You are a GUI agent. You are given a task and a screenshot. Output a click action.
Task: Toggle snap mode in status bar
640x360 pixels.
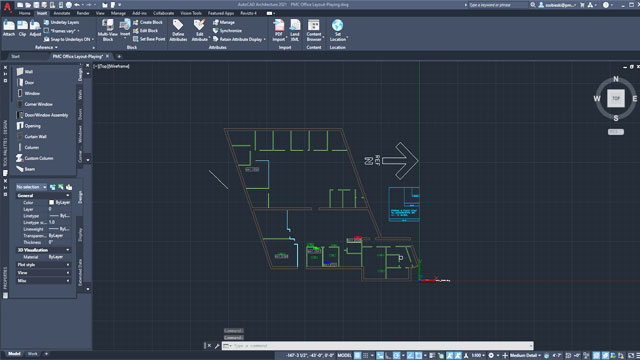(x=366, y=356)
